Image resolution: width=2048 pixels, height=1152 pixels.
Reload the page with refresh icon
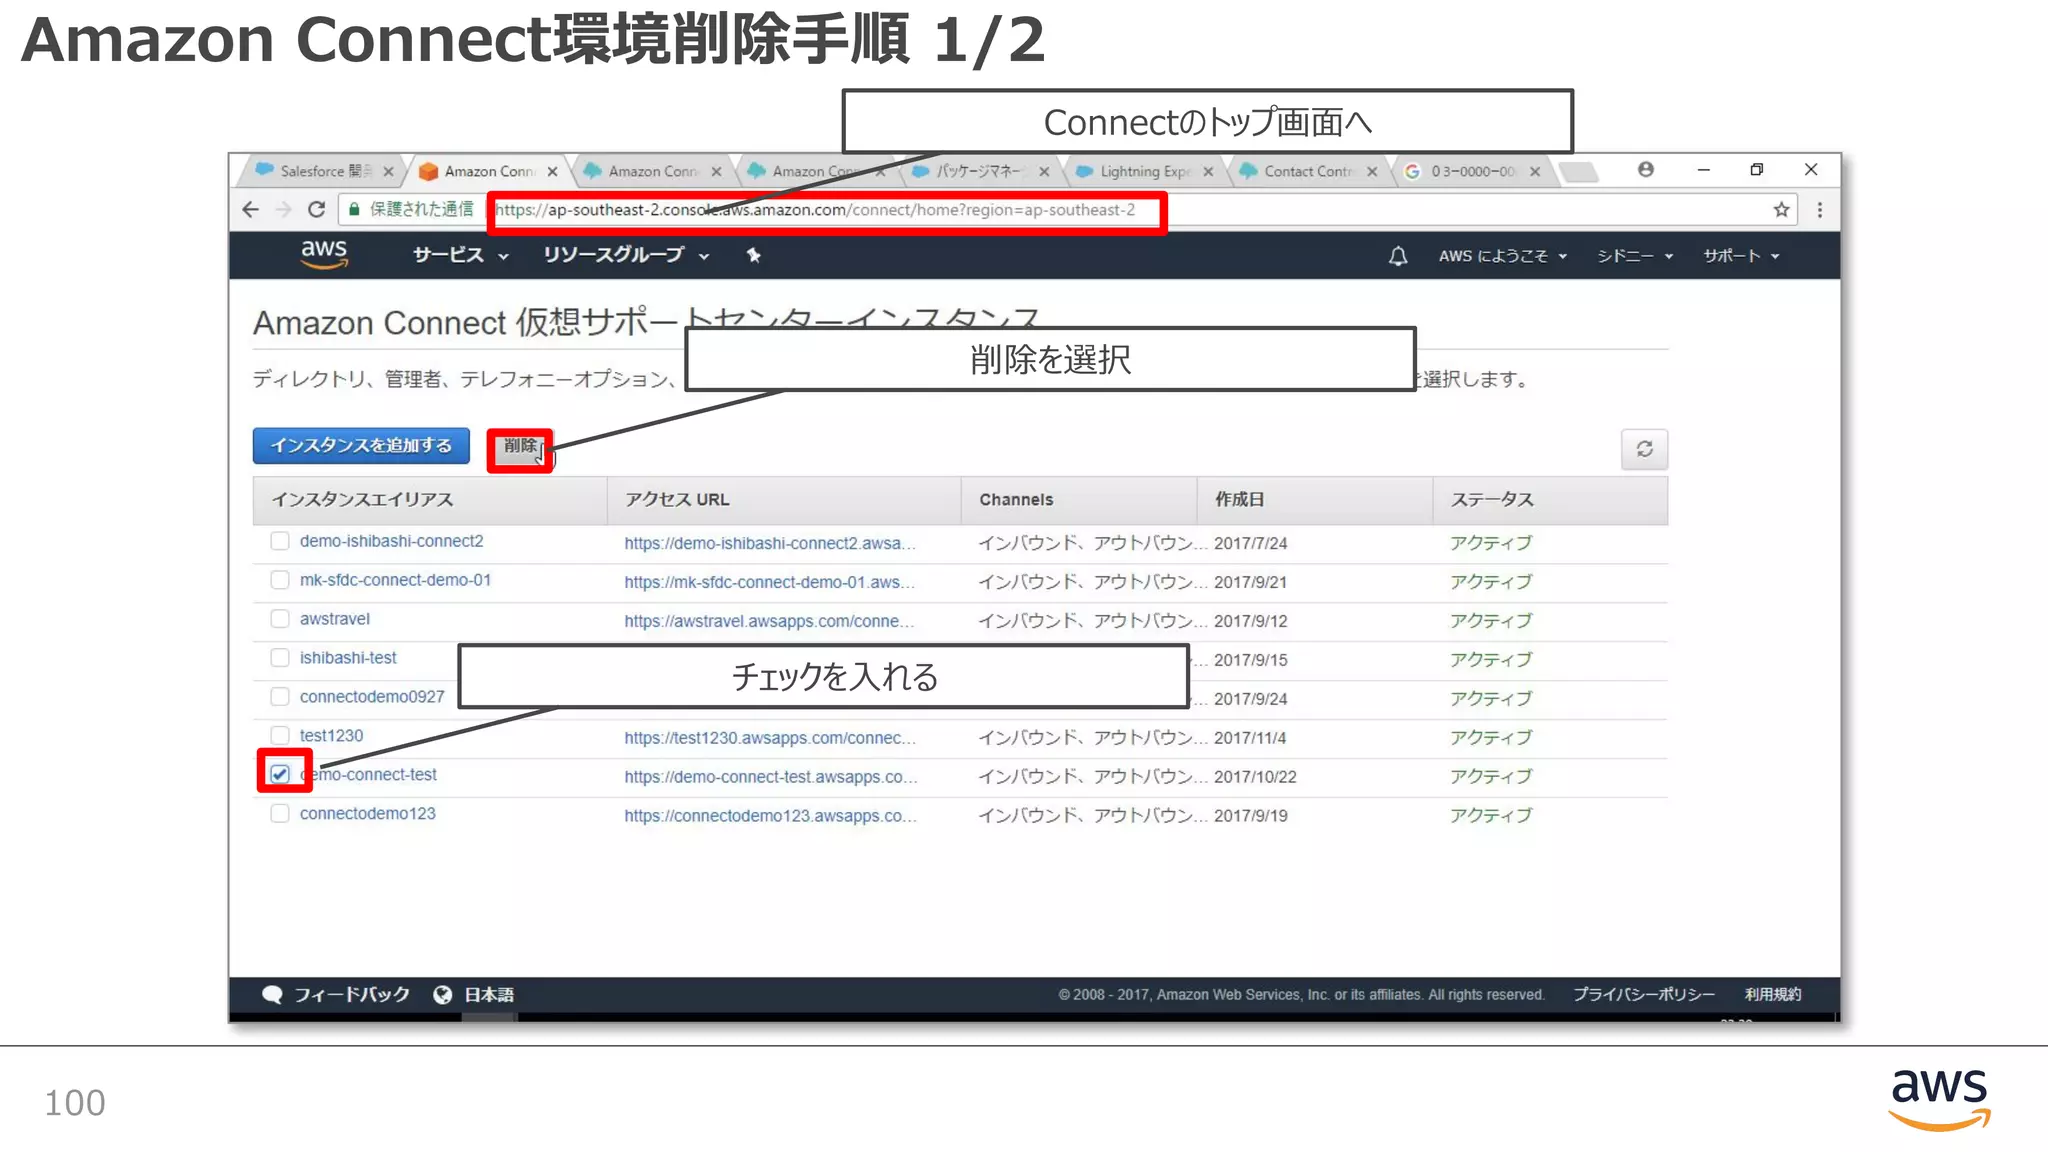317,210
